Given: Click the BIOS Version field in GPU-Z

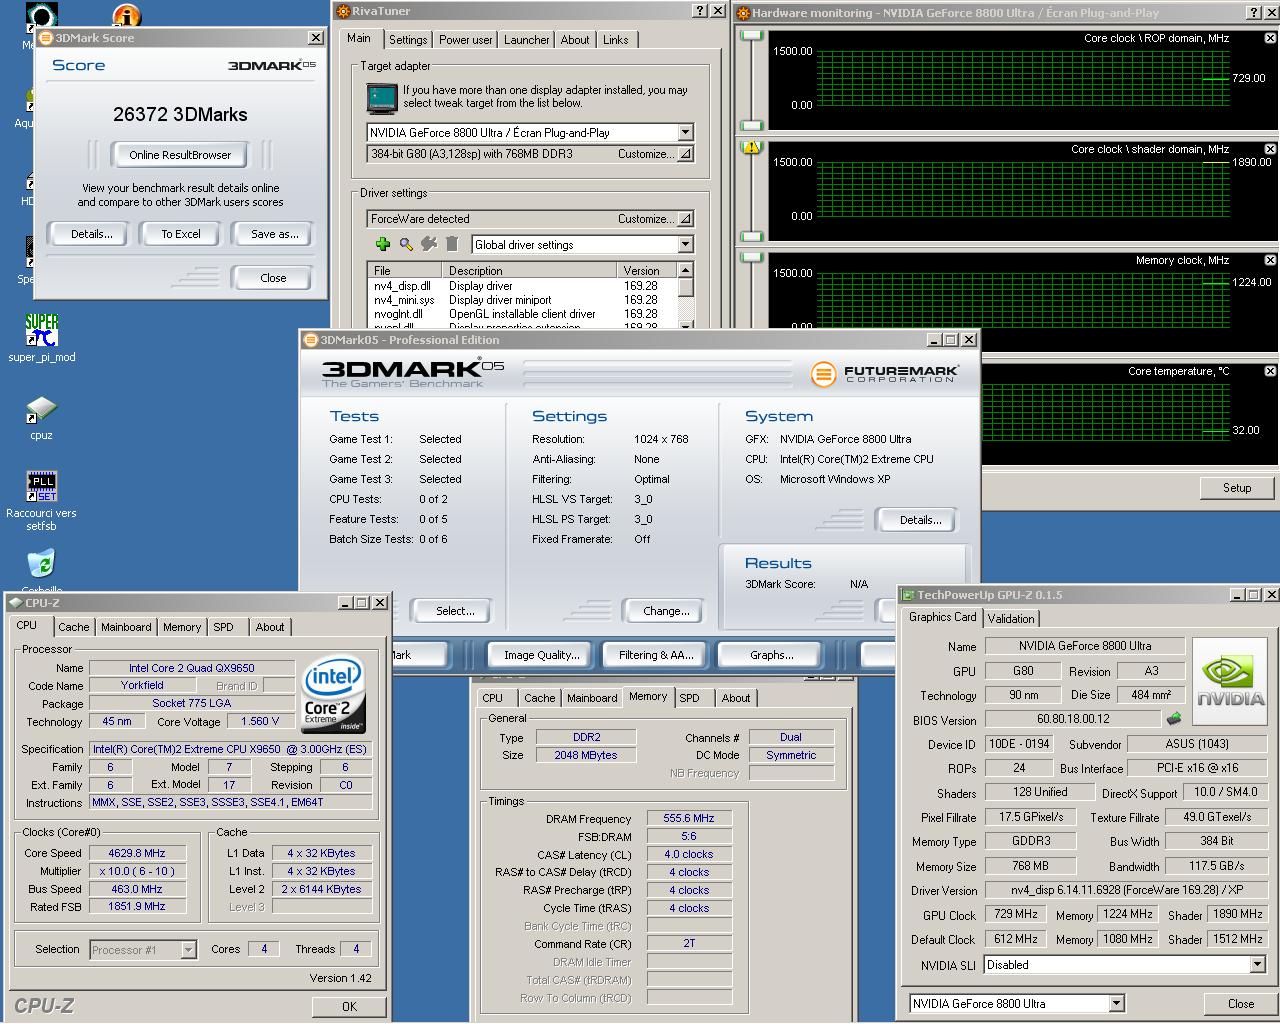Looking at the screenshot, I should point(1073,718).
